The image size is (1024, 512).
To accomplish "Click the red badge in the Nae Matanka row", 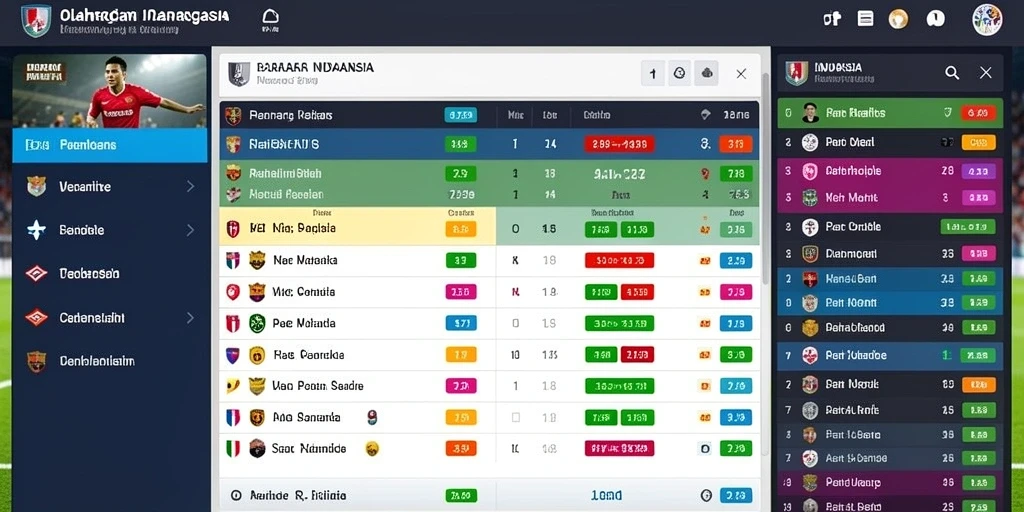I will (x=619, y=261).
